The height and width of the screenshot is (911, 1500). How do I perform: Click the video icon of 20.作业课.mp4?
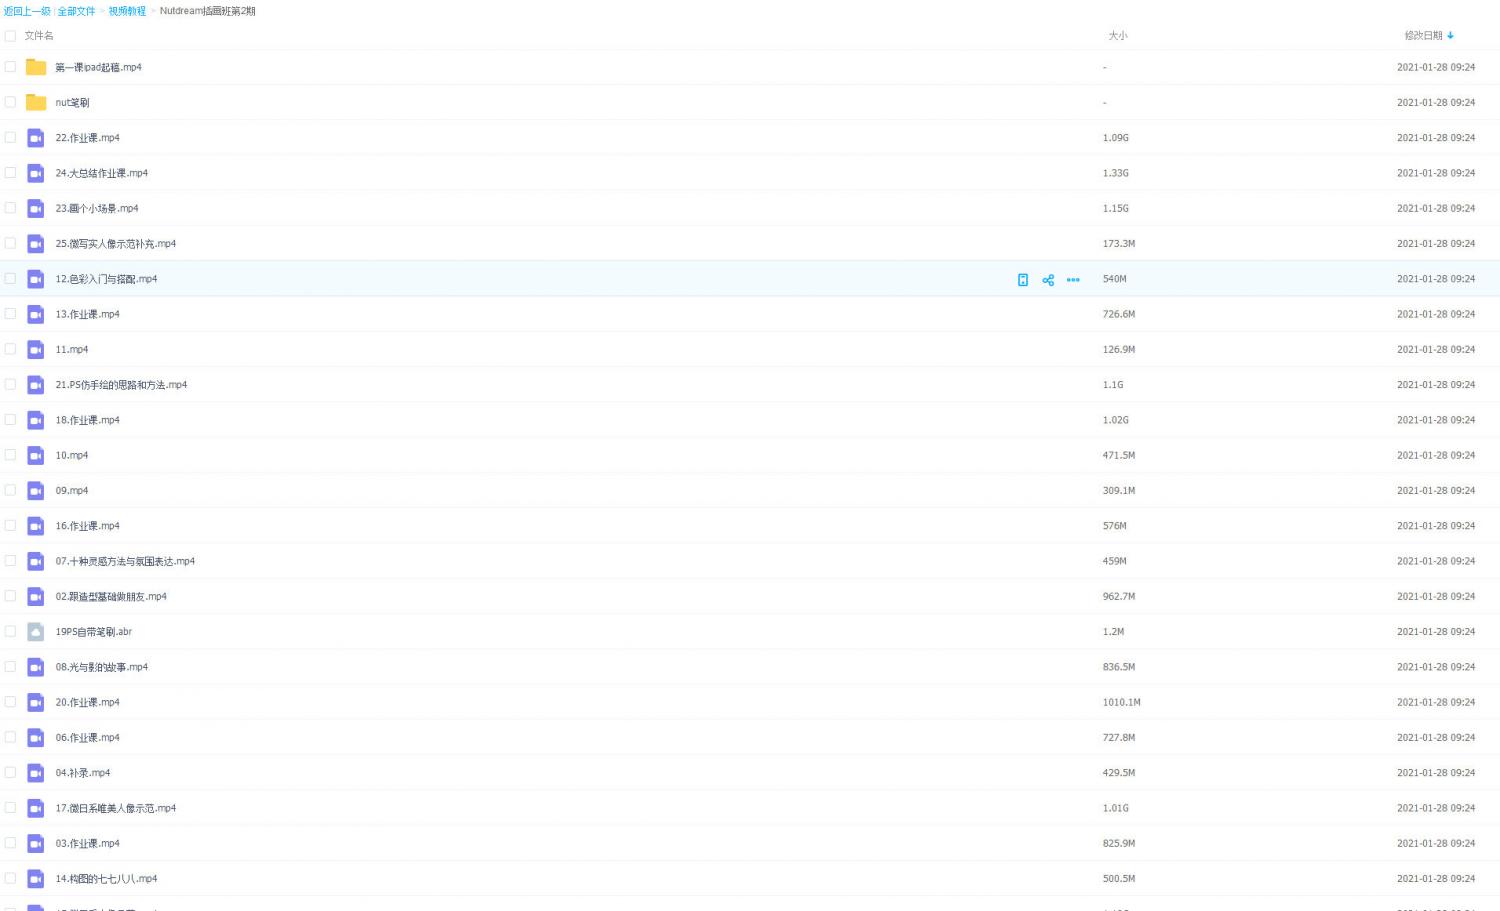(36, 702)
